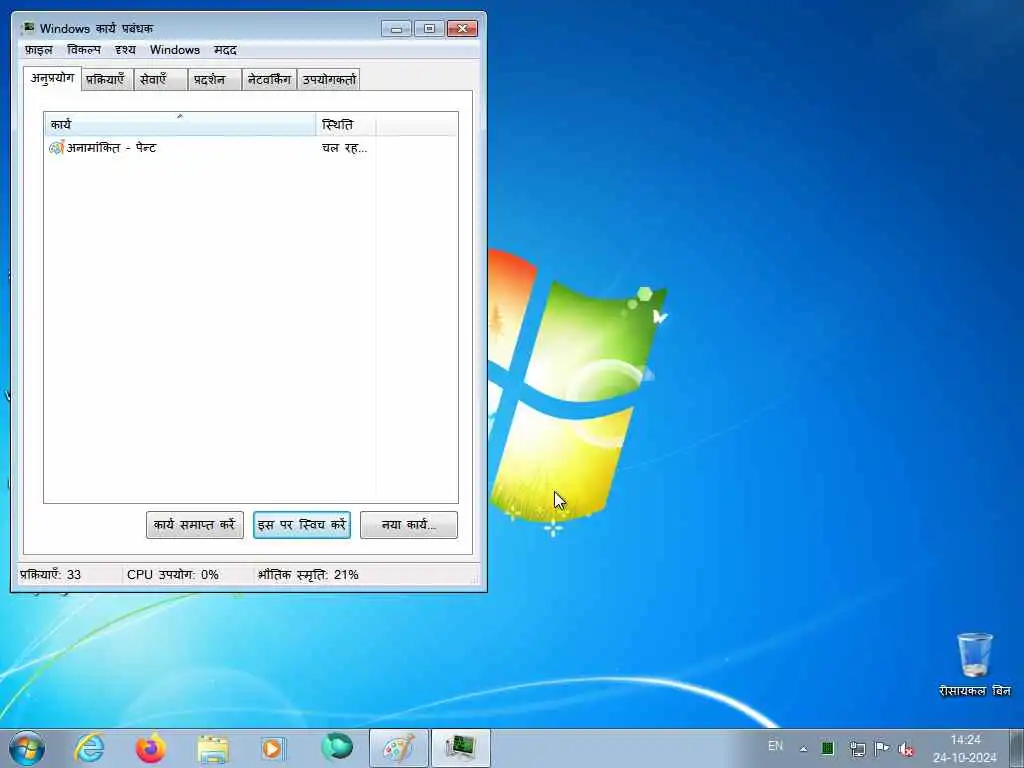Image resolution: width=1024 pixels, height=768 pixels.
Task: Minimize the Task Manager window
Action: pos(396,29)
